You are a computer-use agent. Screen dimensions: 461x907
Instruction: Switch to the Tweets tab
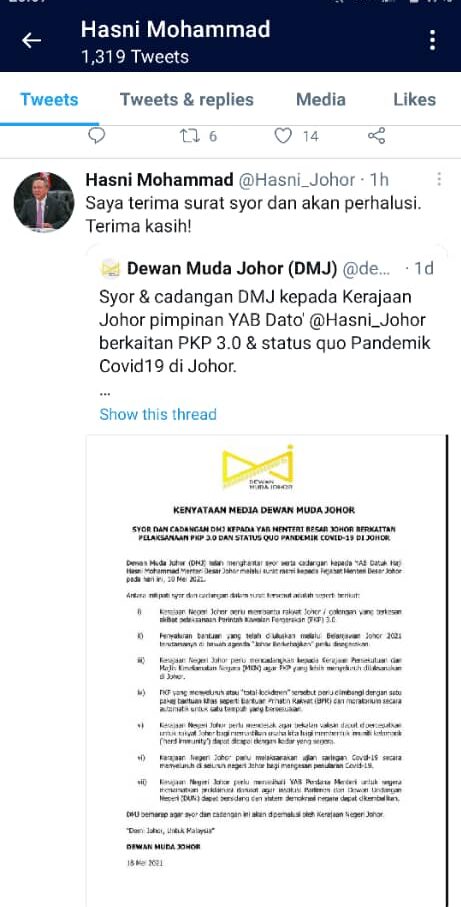[x=49, y=99]
